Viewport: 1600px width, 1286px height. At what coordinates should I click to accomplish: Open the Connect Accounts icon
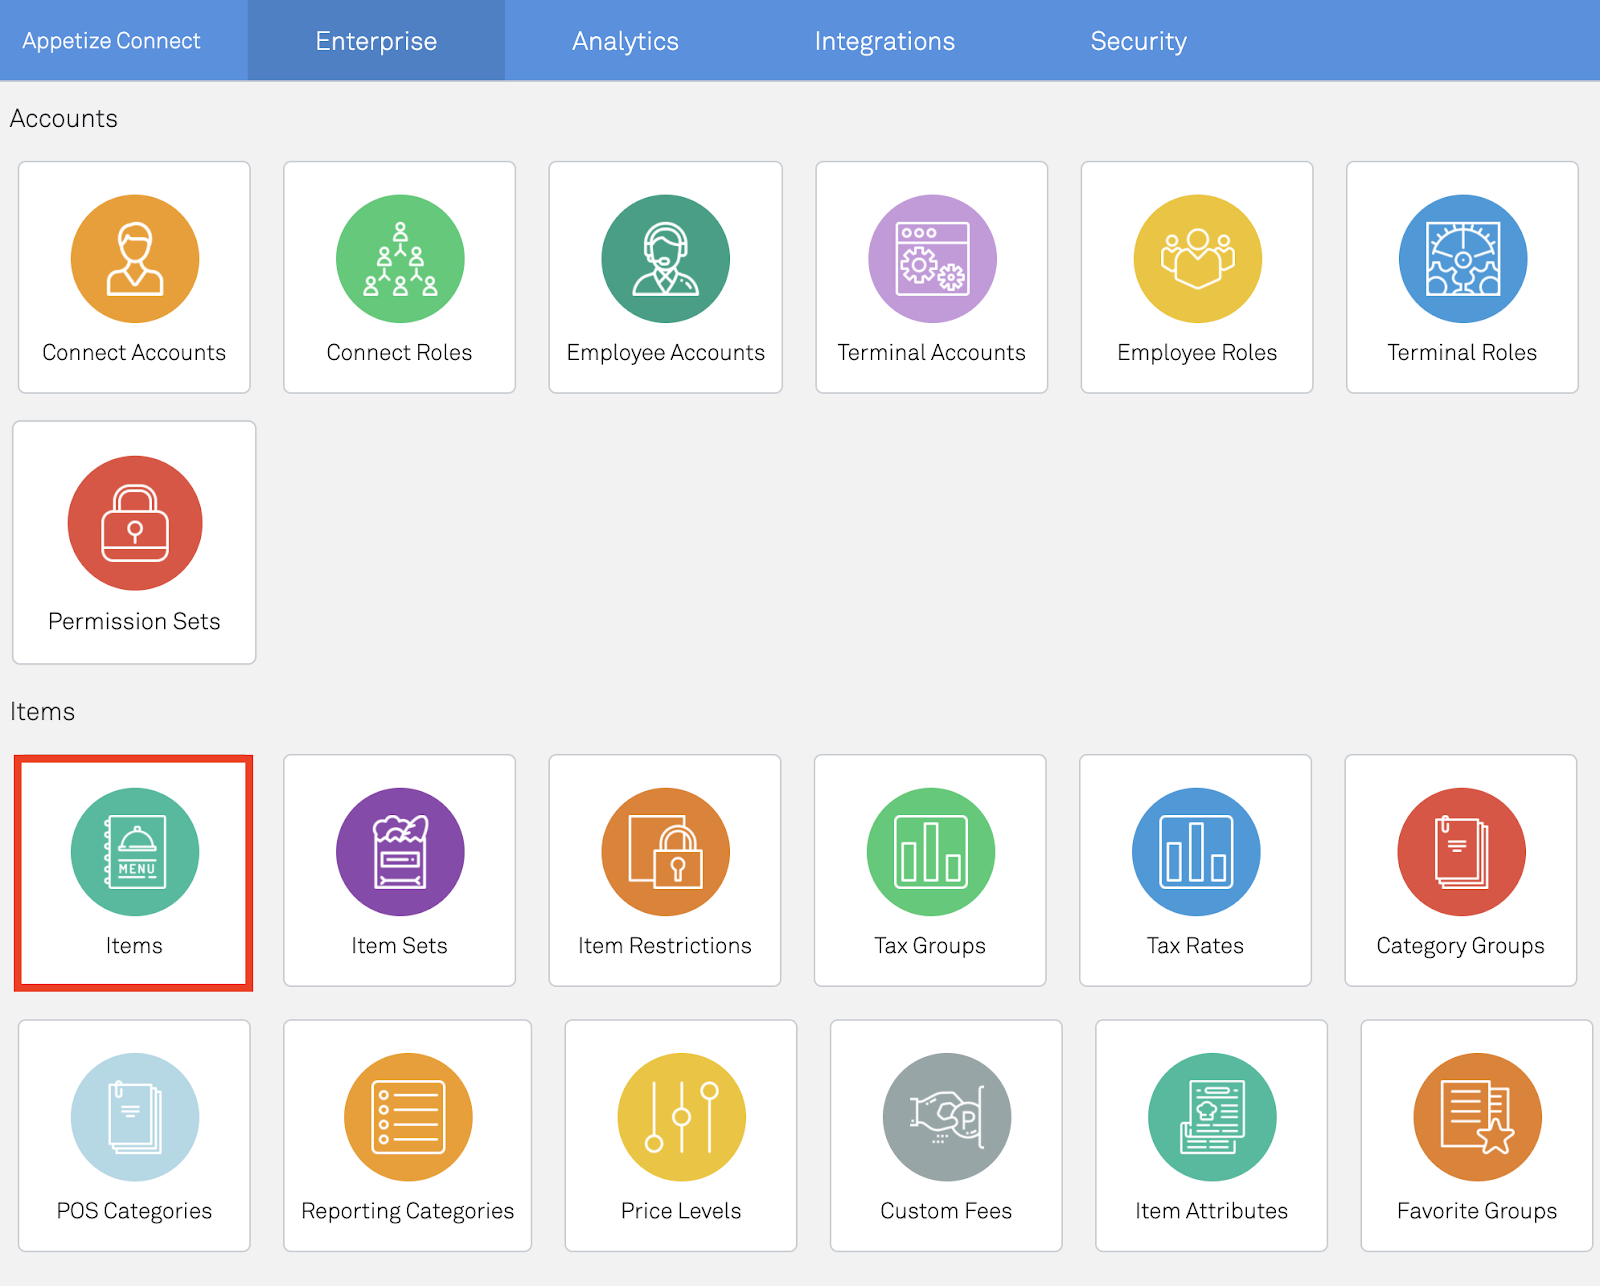(135, 259)
